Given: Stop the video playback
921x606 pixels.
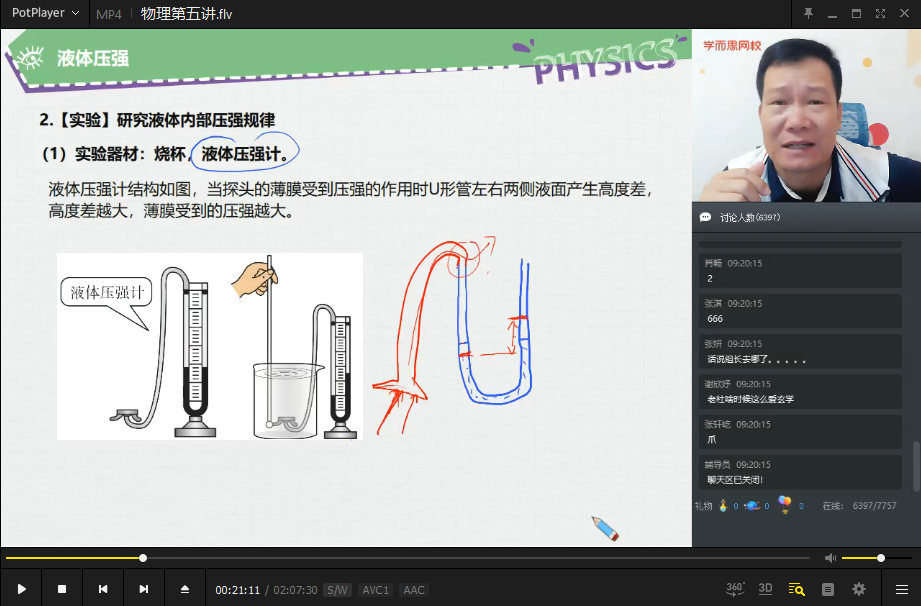Looking at the screenshot, I should 62,589.
